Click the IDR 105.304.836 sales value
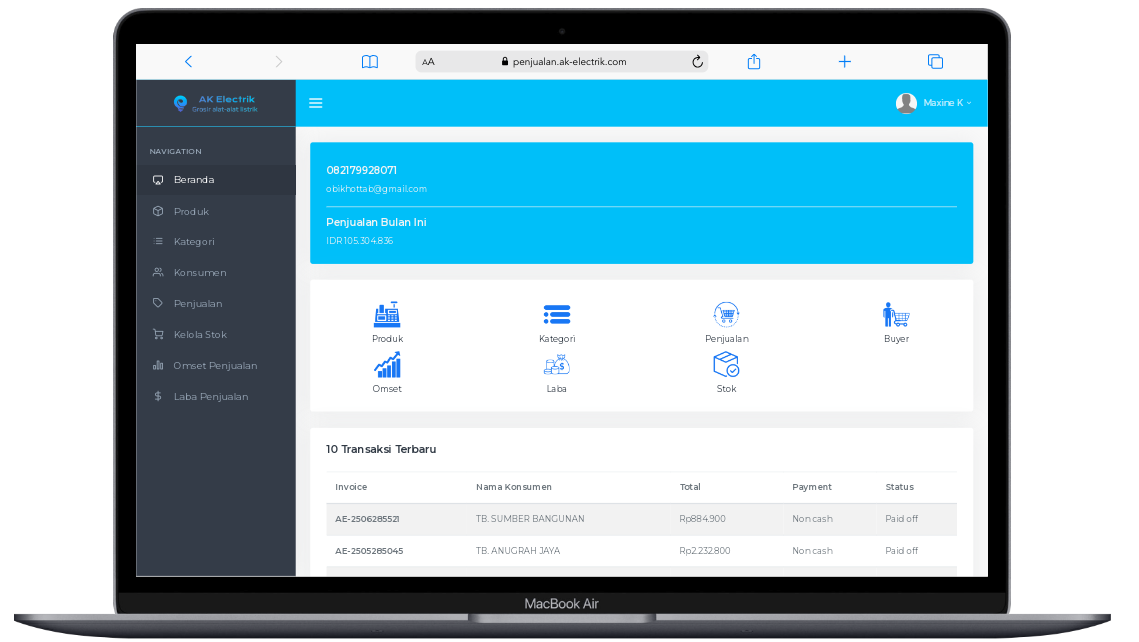This screenshot has height=642, width=1139. coord(360,241)
